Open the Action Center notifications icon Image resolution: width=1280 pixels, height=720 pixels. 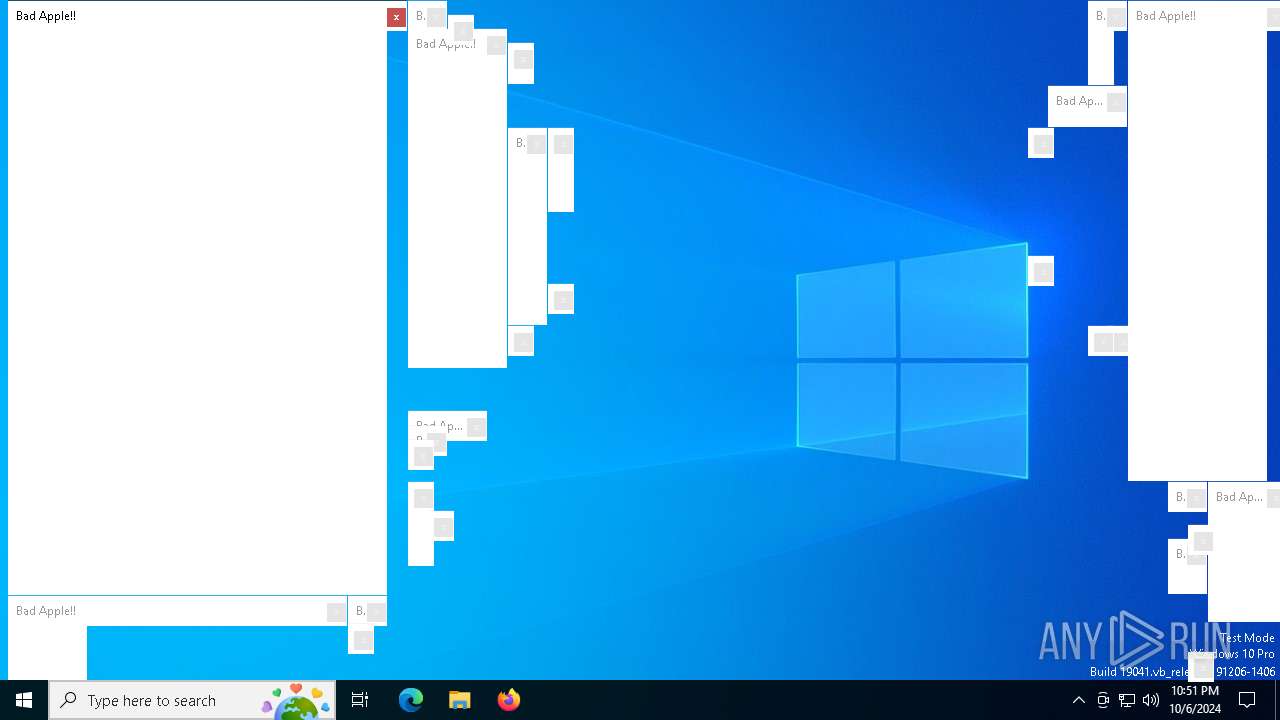1248,700
